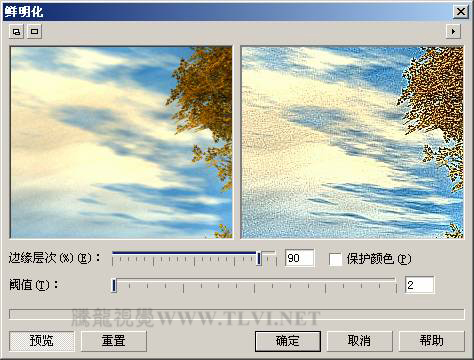Close the 鲜明化 dialog
The image size is (474, 360).
click(461, 12)
